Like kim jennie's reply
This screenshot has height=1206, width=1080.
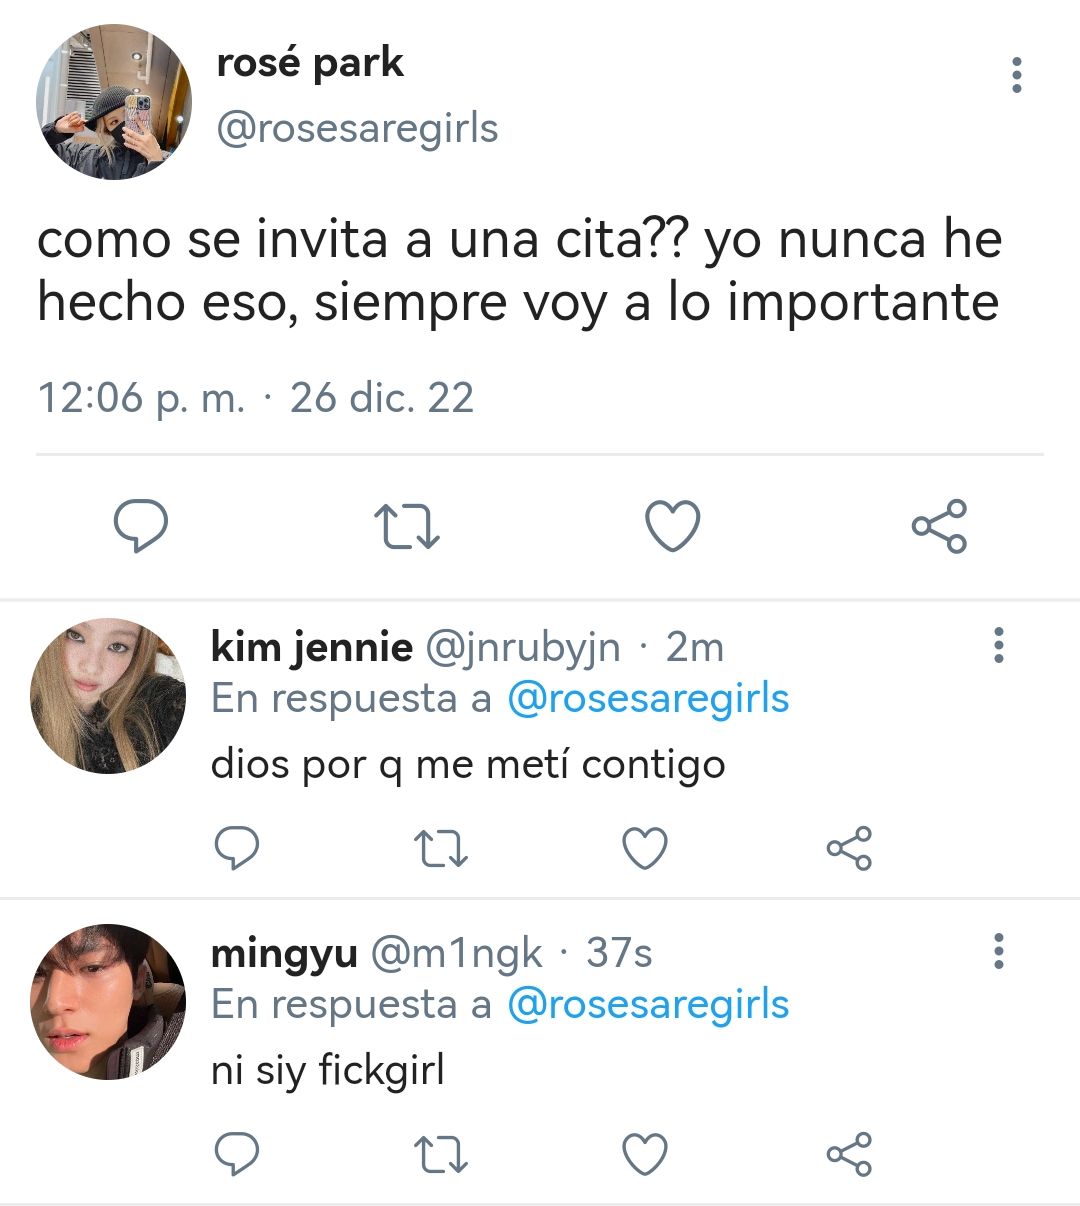tap(645, 849)
